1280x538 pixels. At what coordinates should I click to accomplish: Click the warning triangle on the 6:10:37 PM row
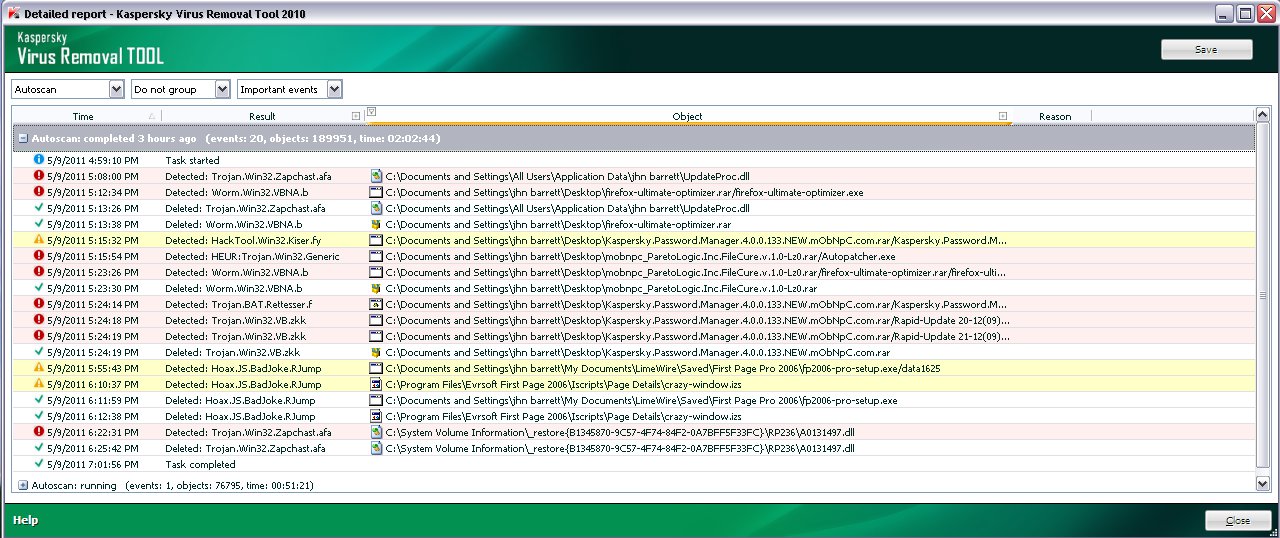pyautogui.click(x=39, y=384)
